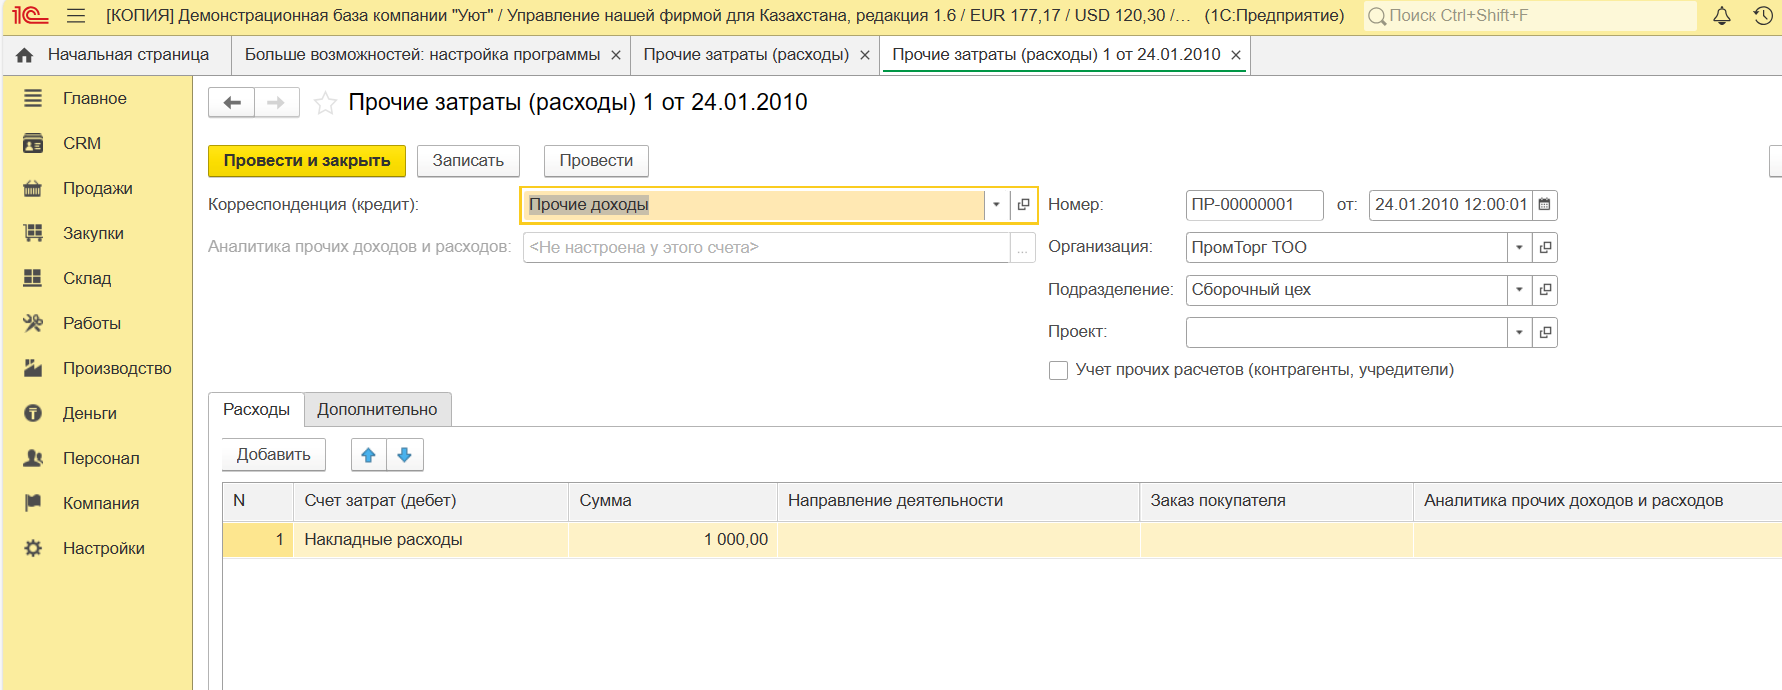The width and height of the screenshot is (1782, 690).
Task: Add document to favorites with star
Action: coord(325,103)
